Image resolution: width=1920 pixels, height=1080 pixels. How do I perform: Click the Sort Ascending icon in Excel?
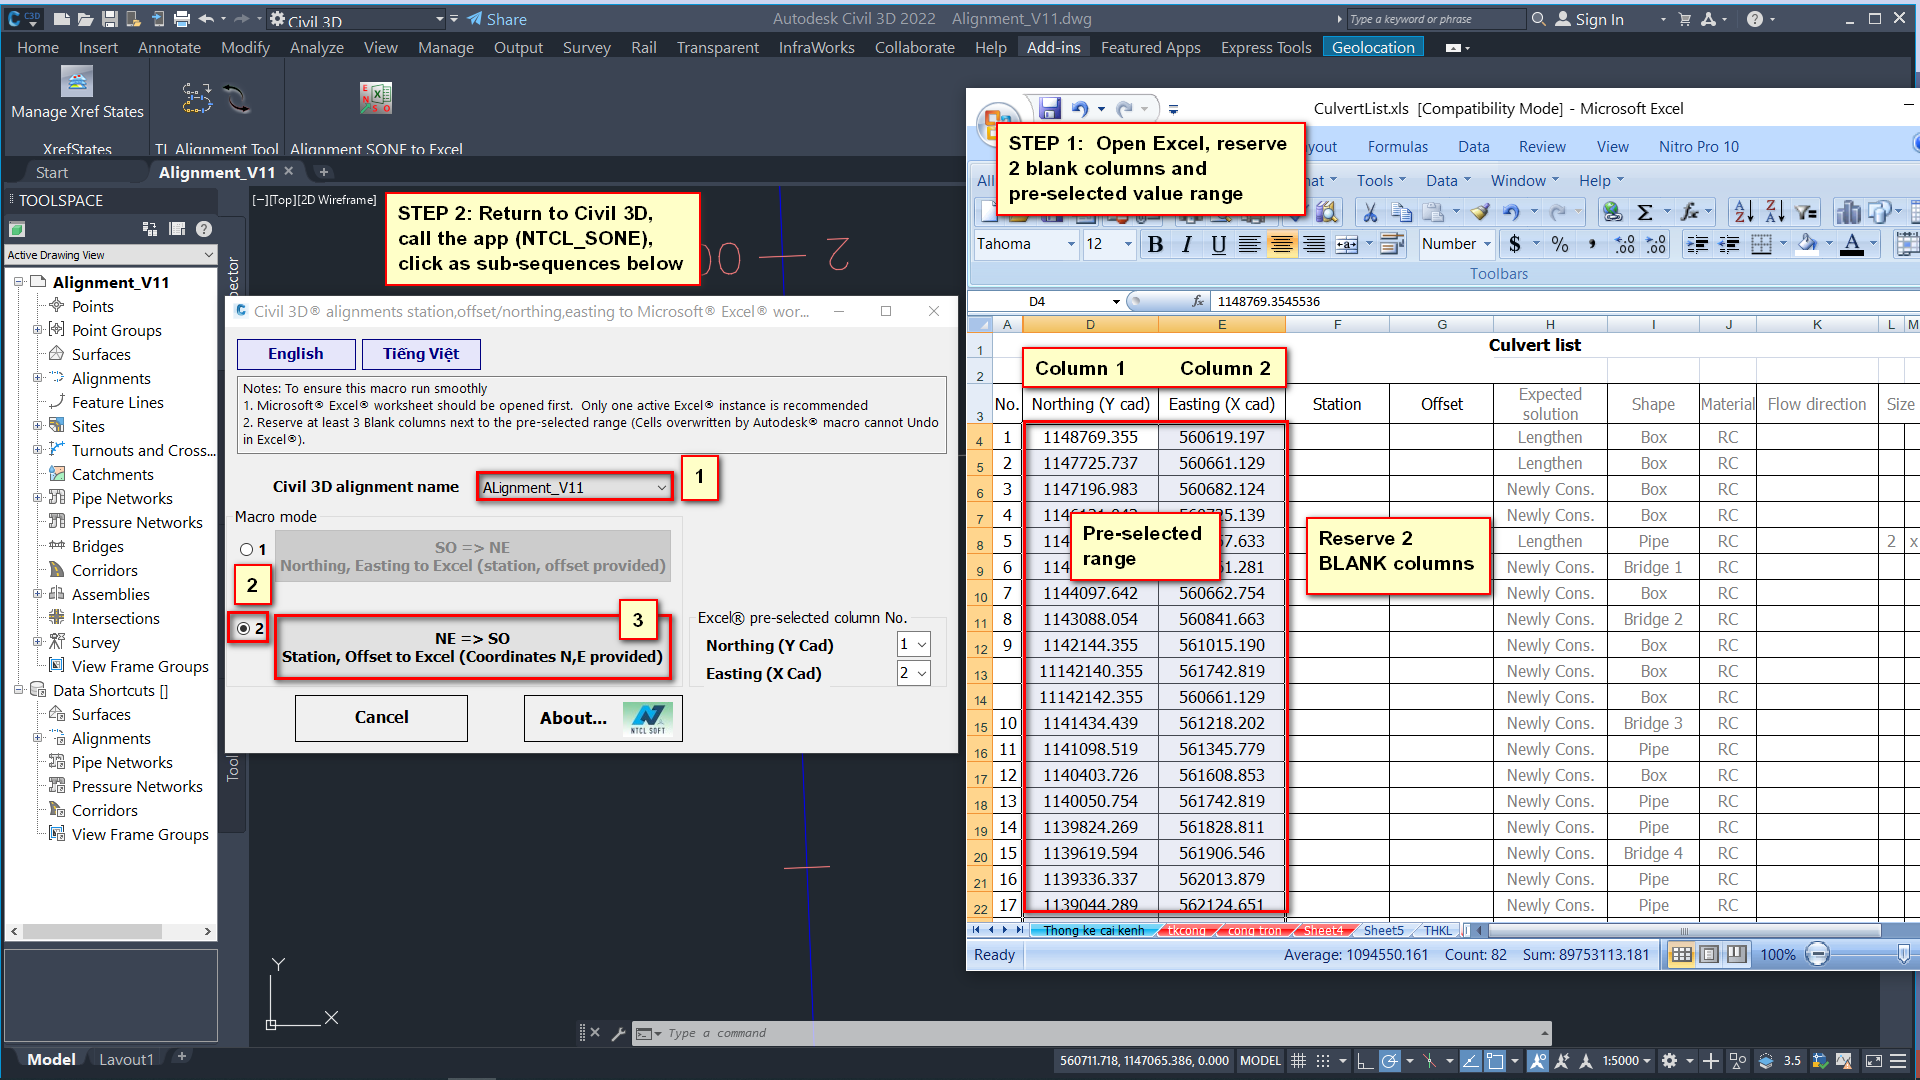(x=1743, y=212)
